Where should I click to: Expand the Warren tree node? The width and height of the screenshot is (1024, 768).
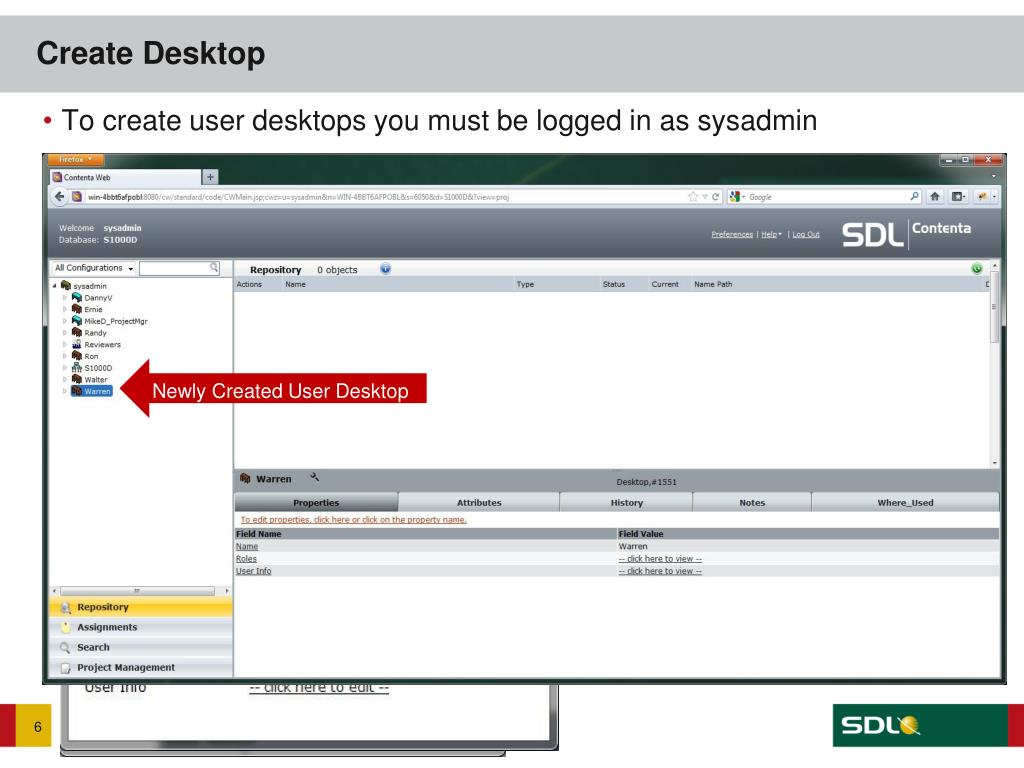pyautogui.click(x=65, y=391)
